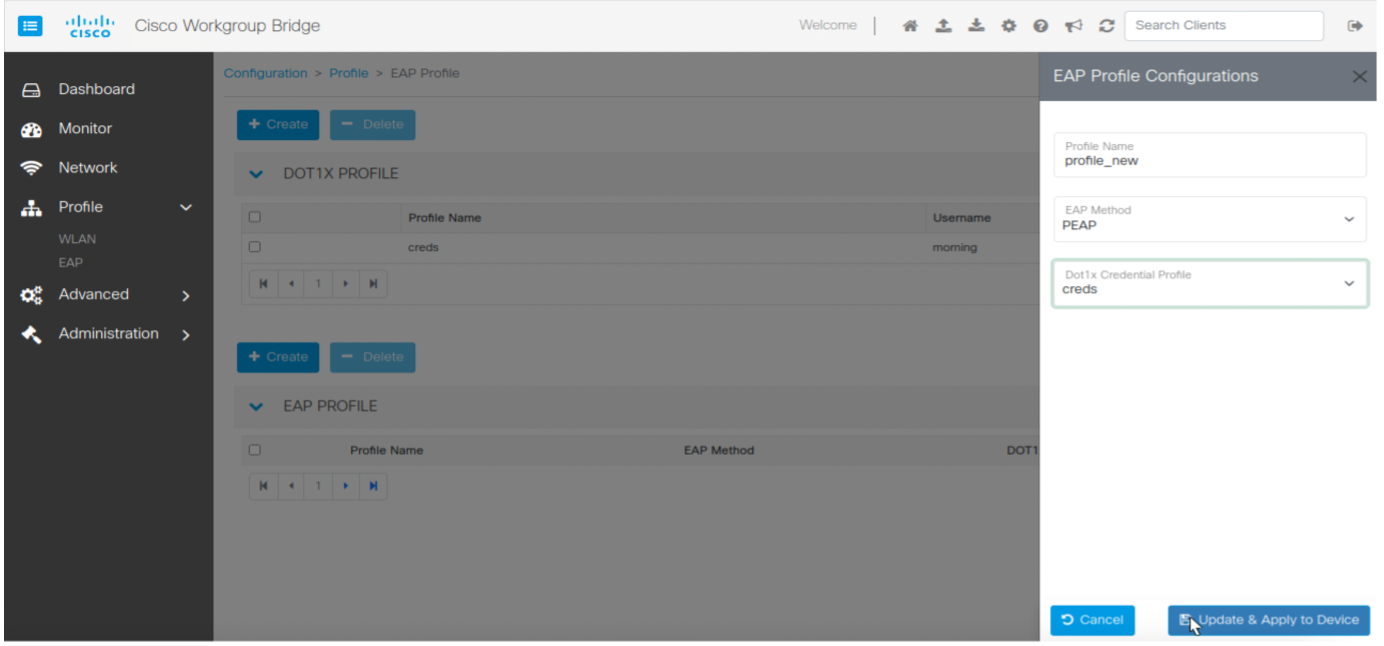Go to home via house icon
The width and height of the screenshot is (1384, 646).
tap(910, 26)
